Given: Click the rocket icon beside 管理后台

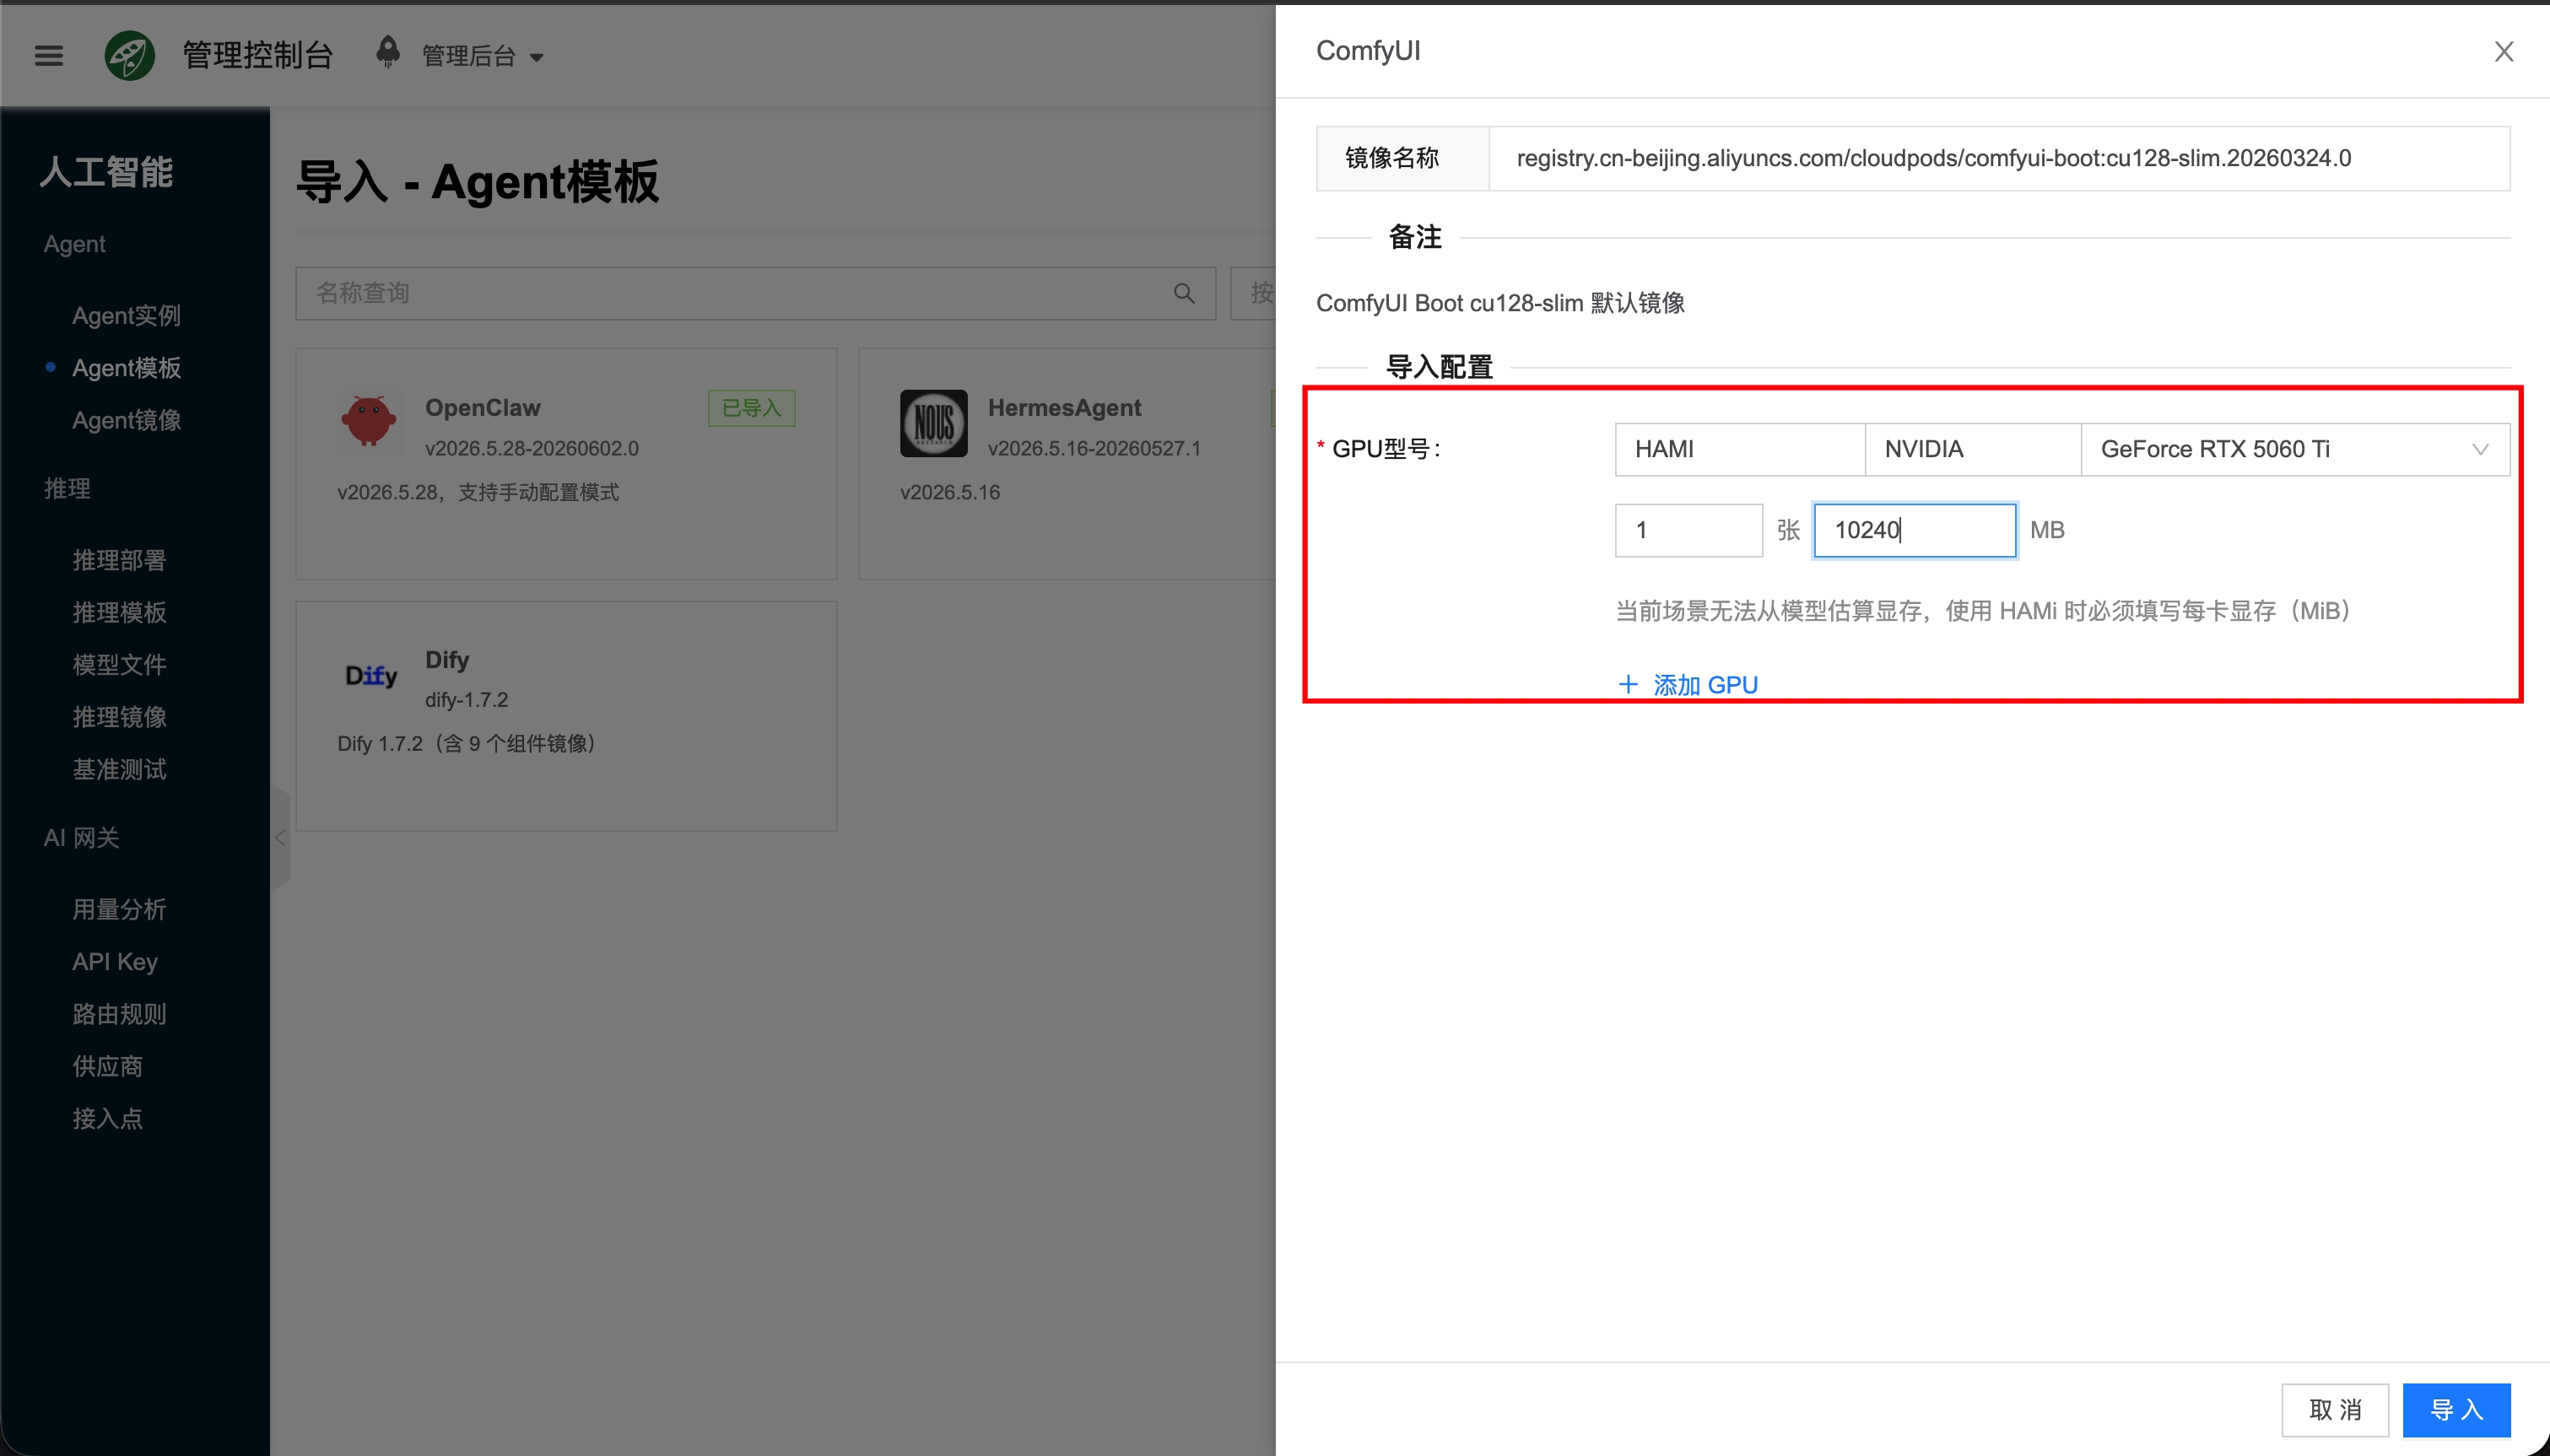Looking at the screenshot, I should coord(388,52).
